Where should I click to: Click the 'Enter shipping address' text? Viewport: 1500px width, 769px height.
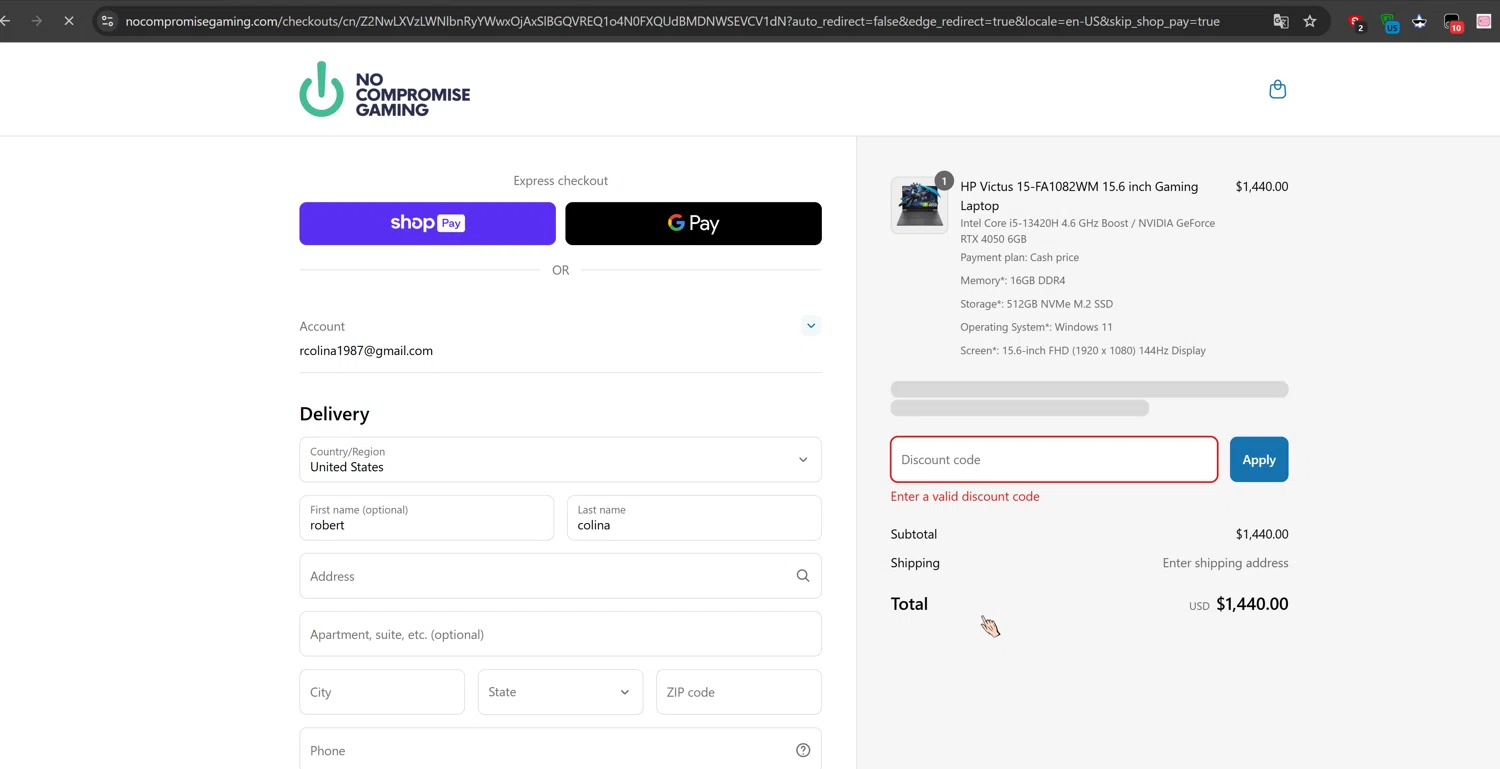click(x=1225, y=563)
